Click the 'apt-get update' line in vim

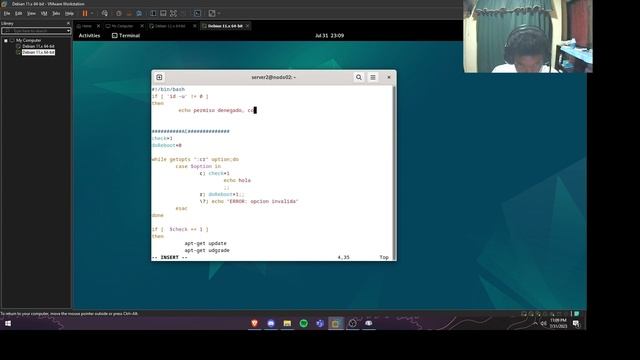coord(205,243)
